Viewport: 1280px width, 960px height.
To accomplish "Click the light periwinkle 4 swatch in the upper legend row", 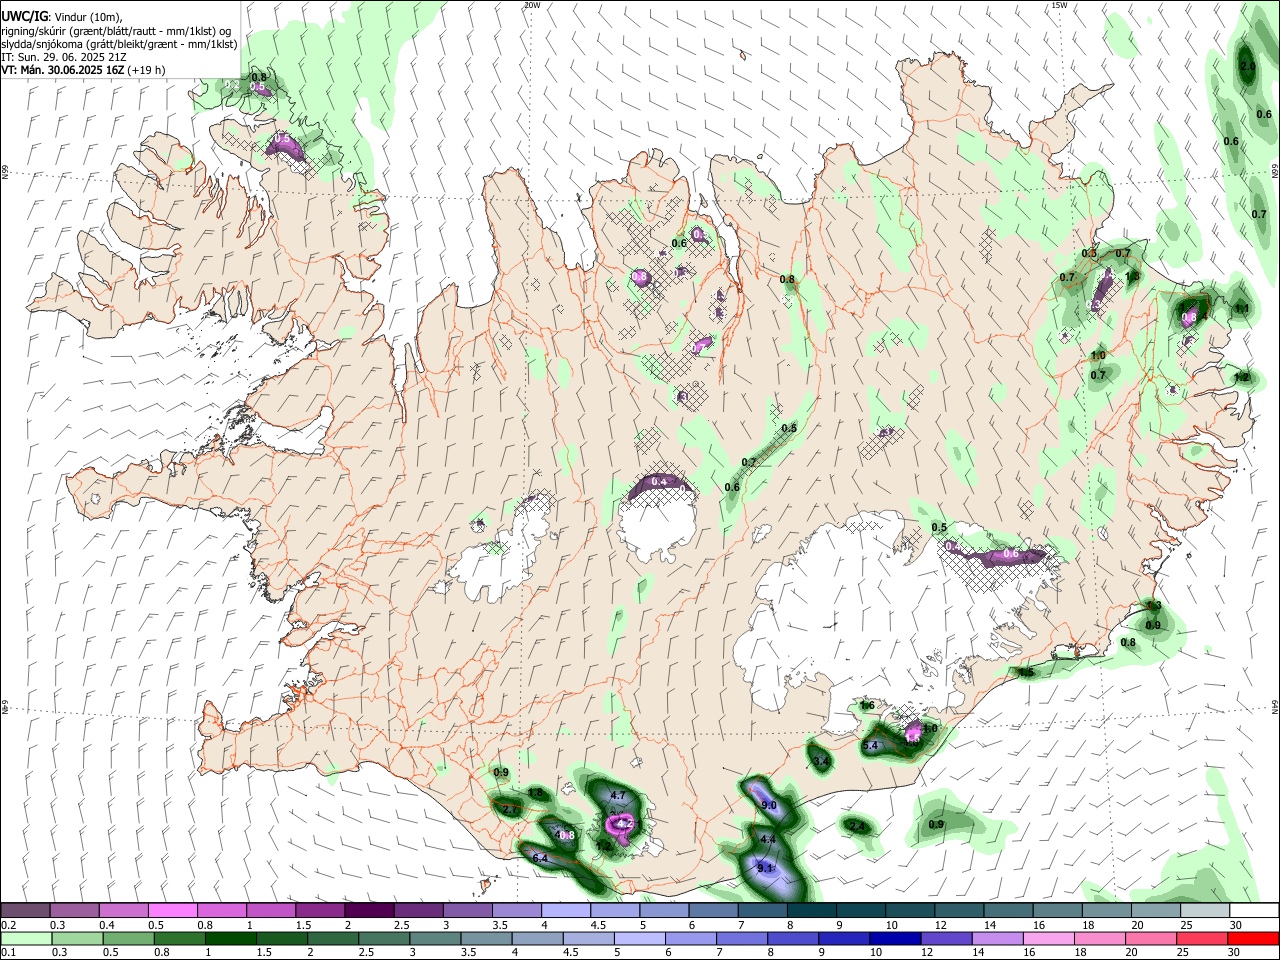I will click(565, 910).
